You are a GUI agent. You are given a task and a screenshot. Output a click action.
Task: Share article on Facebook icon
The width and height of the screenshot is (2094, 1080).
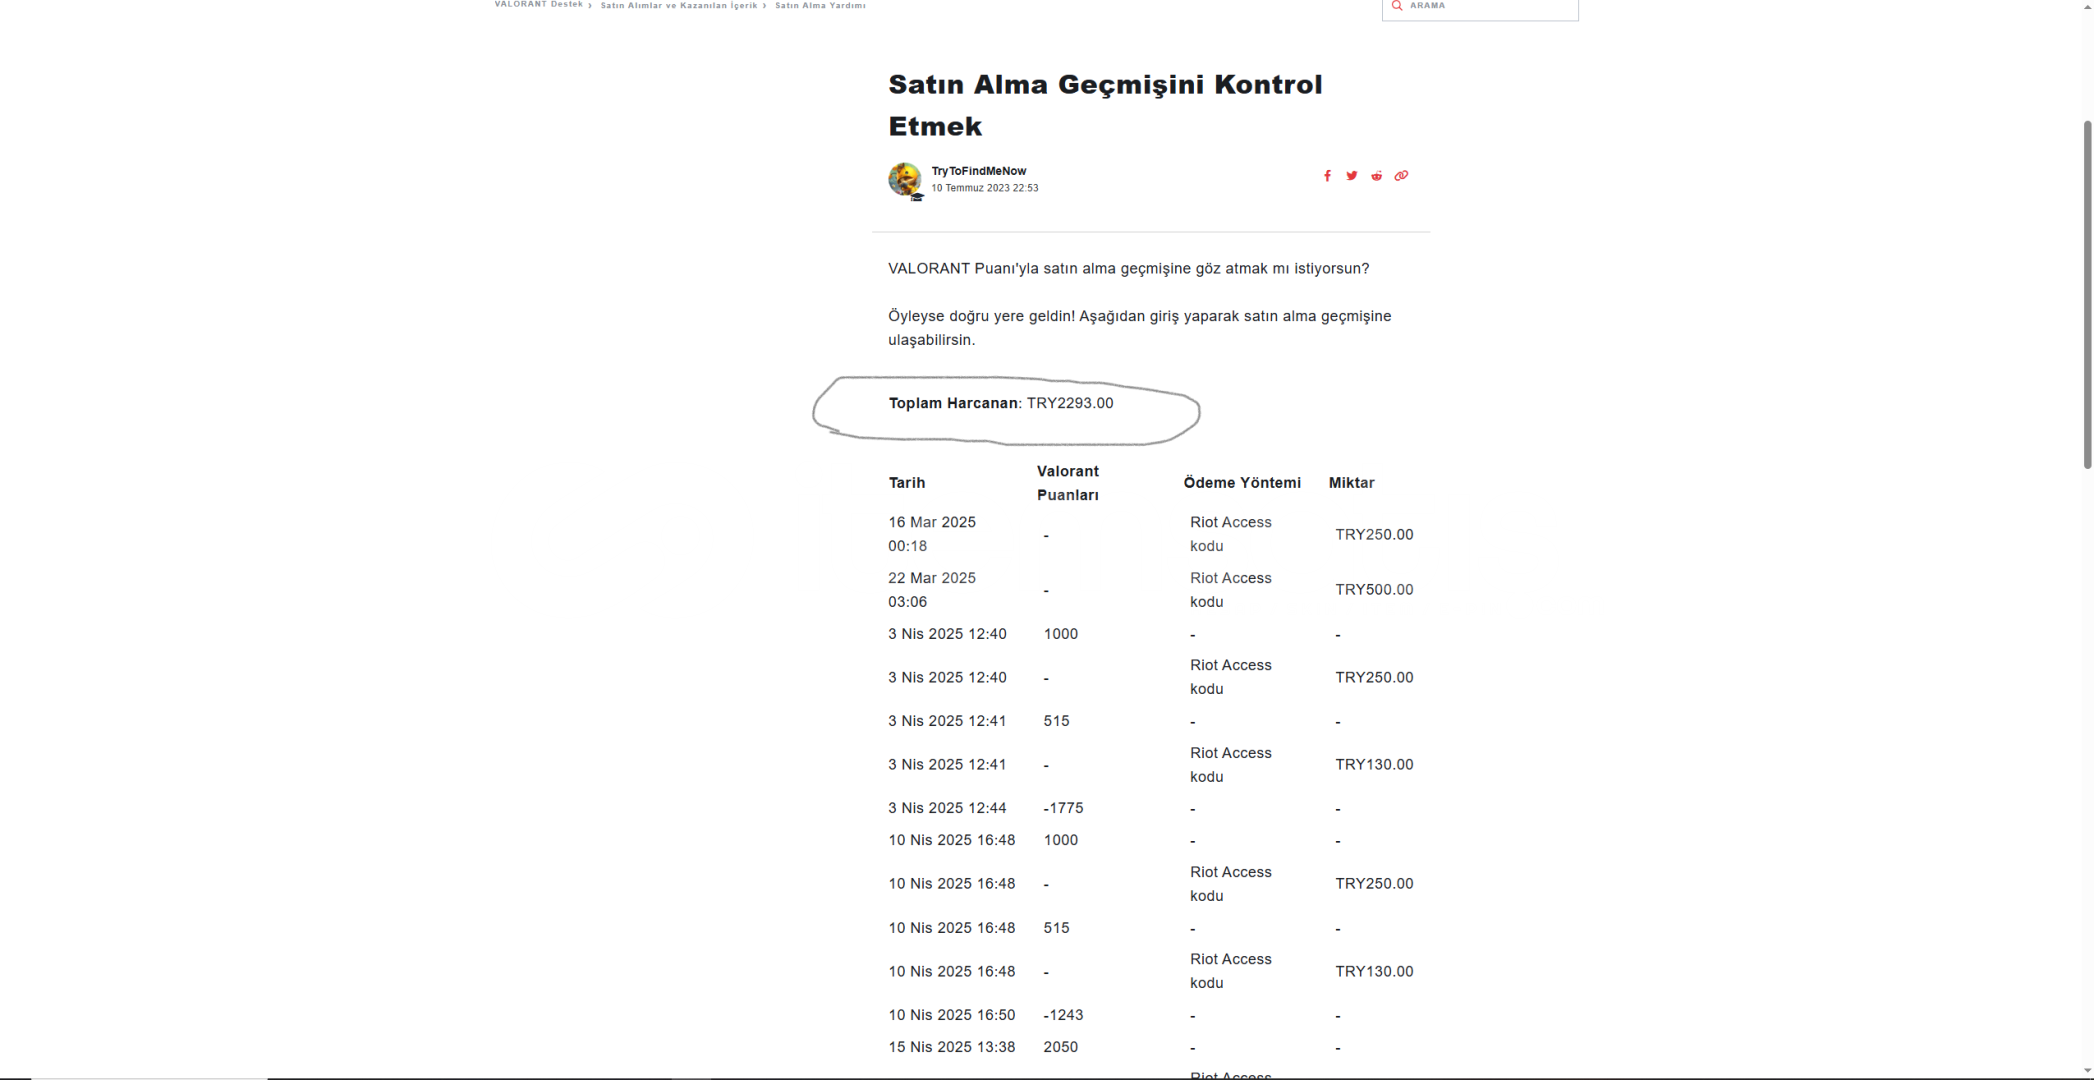coord(1327,176)
